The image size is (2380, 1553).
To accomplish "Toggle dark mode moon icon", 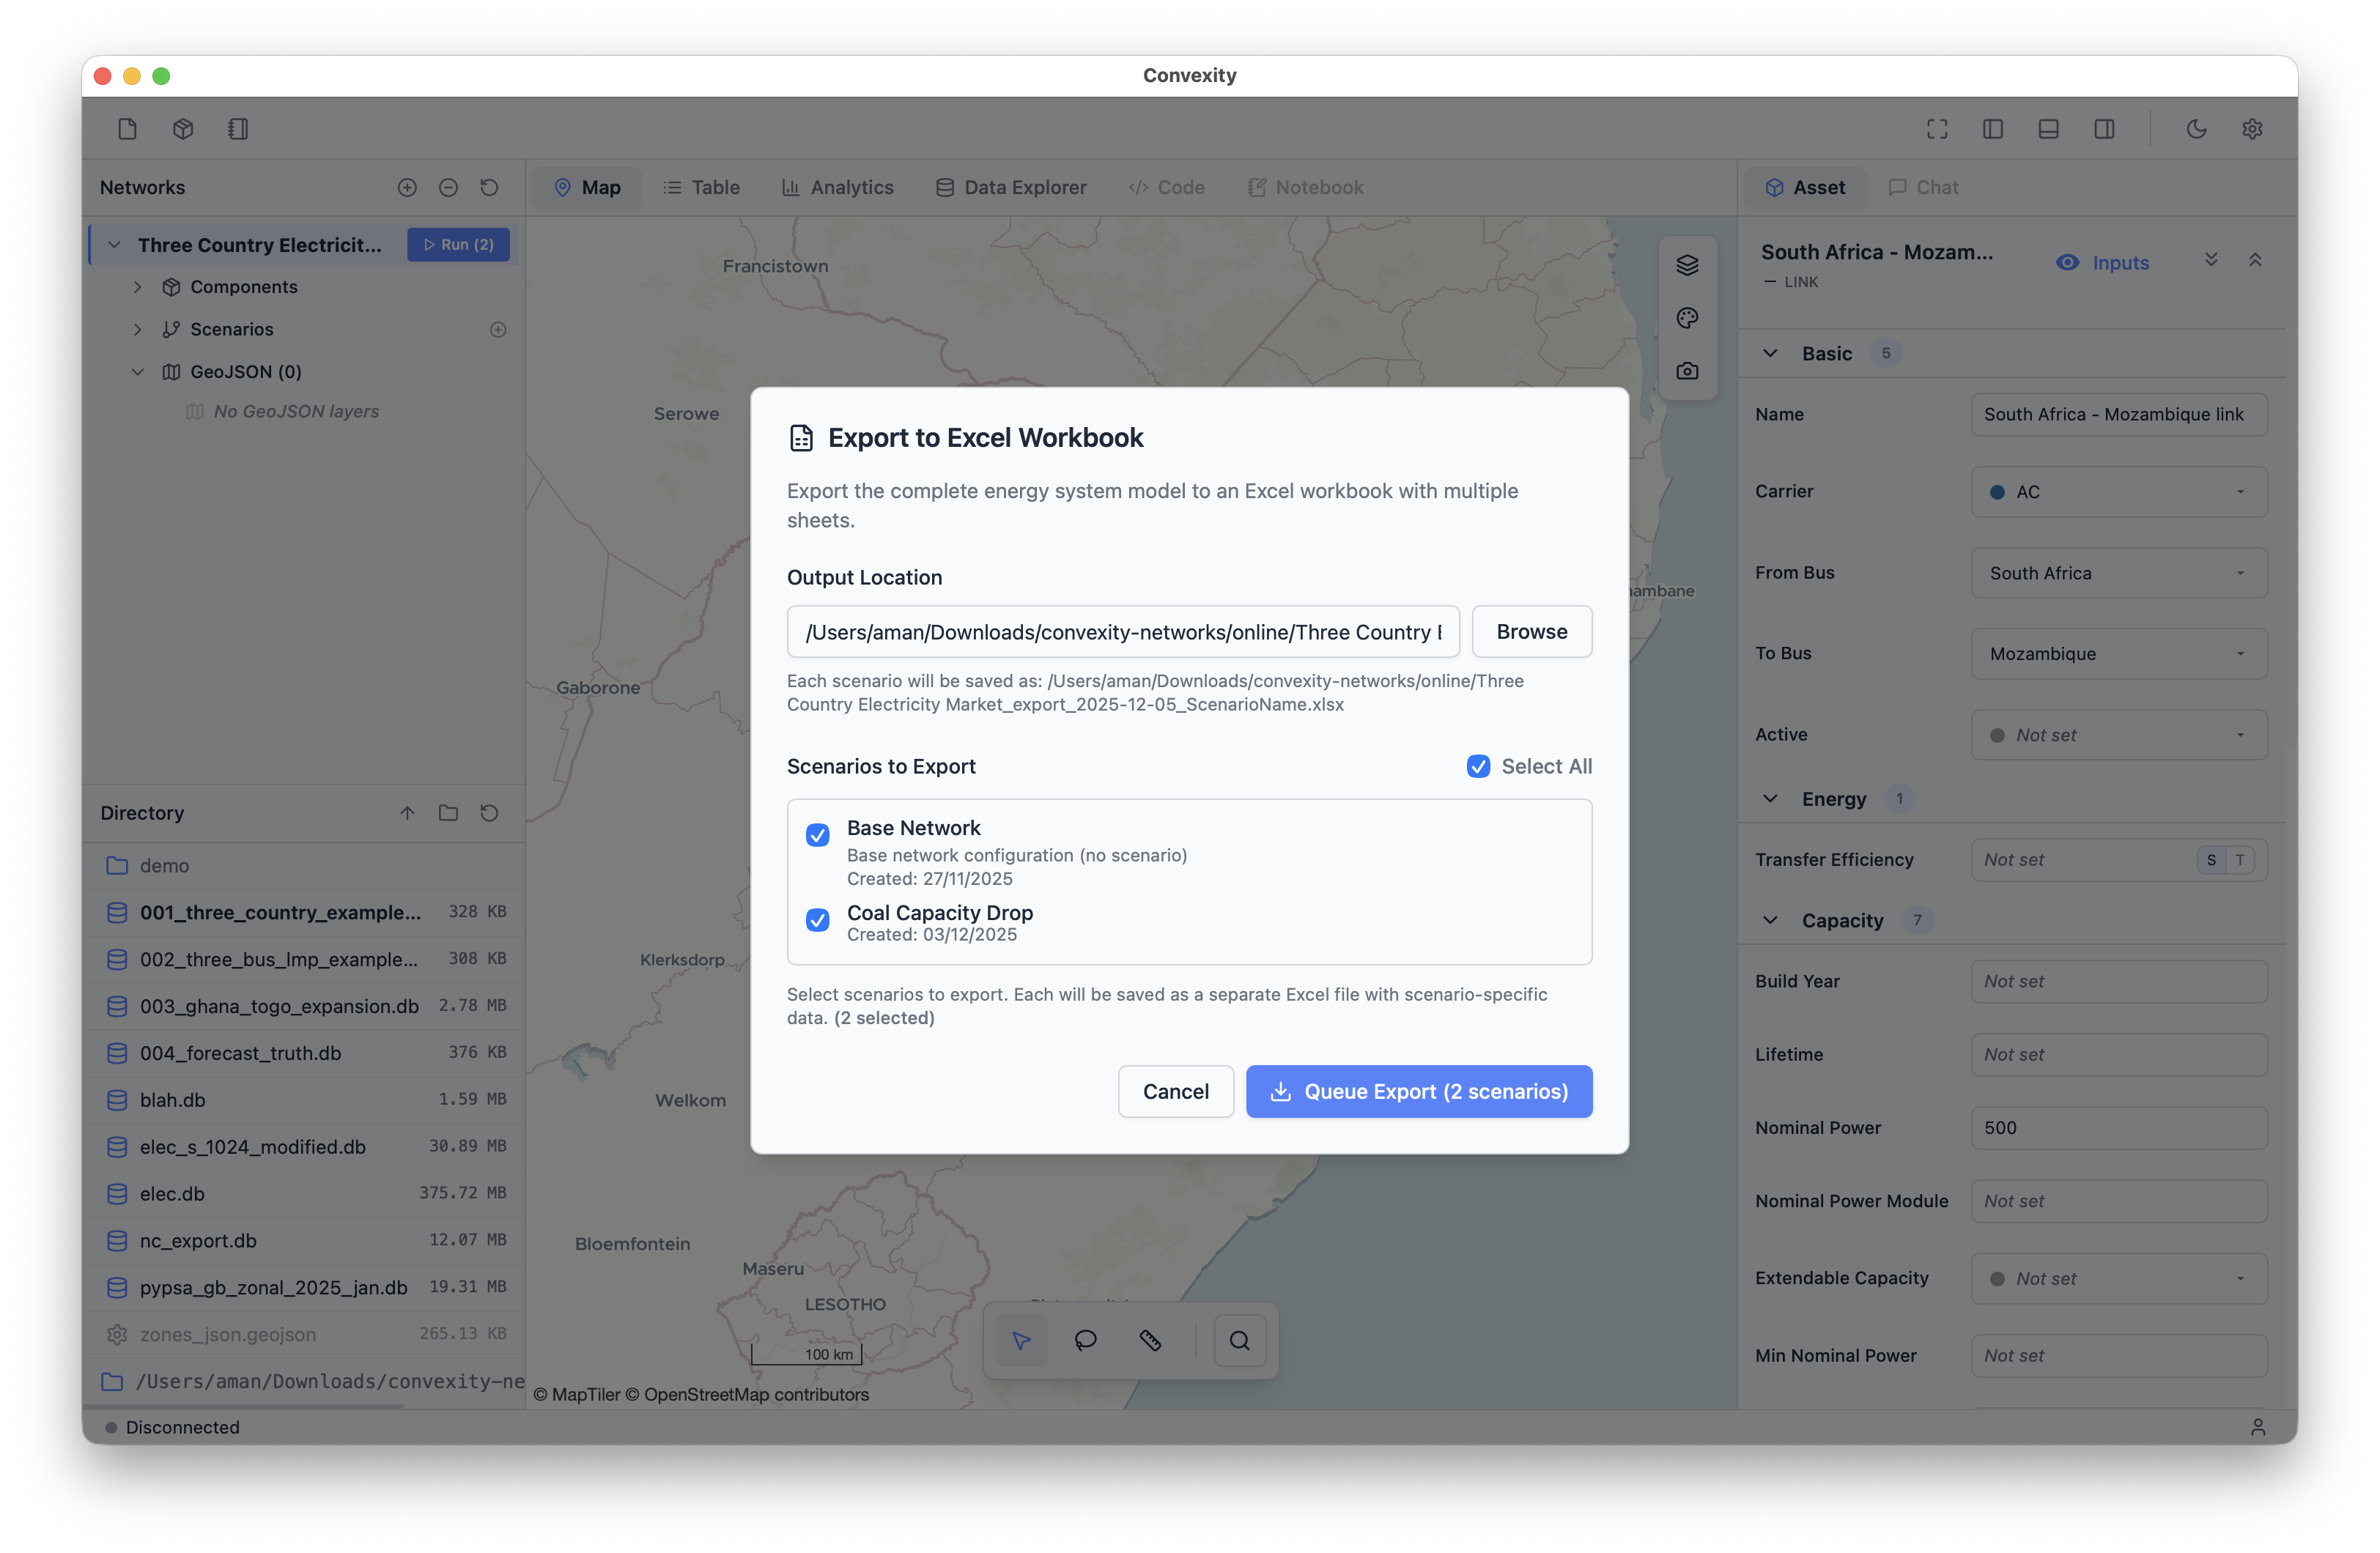I will (2196, 129).
